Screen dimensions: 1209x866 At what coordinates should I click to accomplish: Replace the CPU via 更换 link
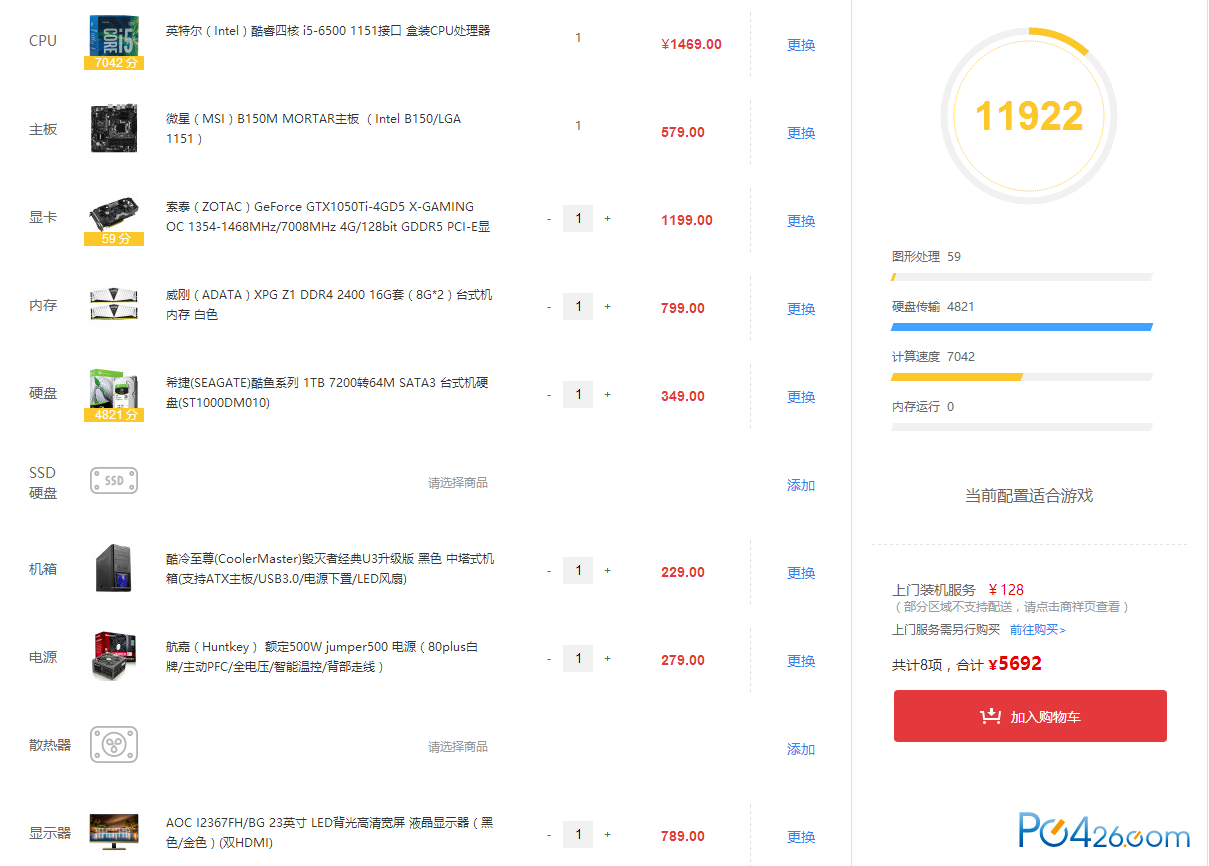(801, 45)
